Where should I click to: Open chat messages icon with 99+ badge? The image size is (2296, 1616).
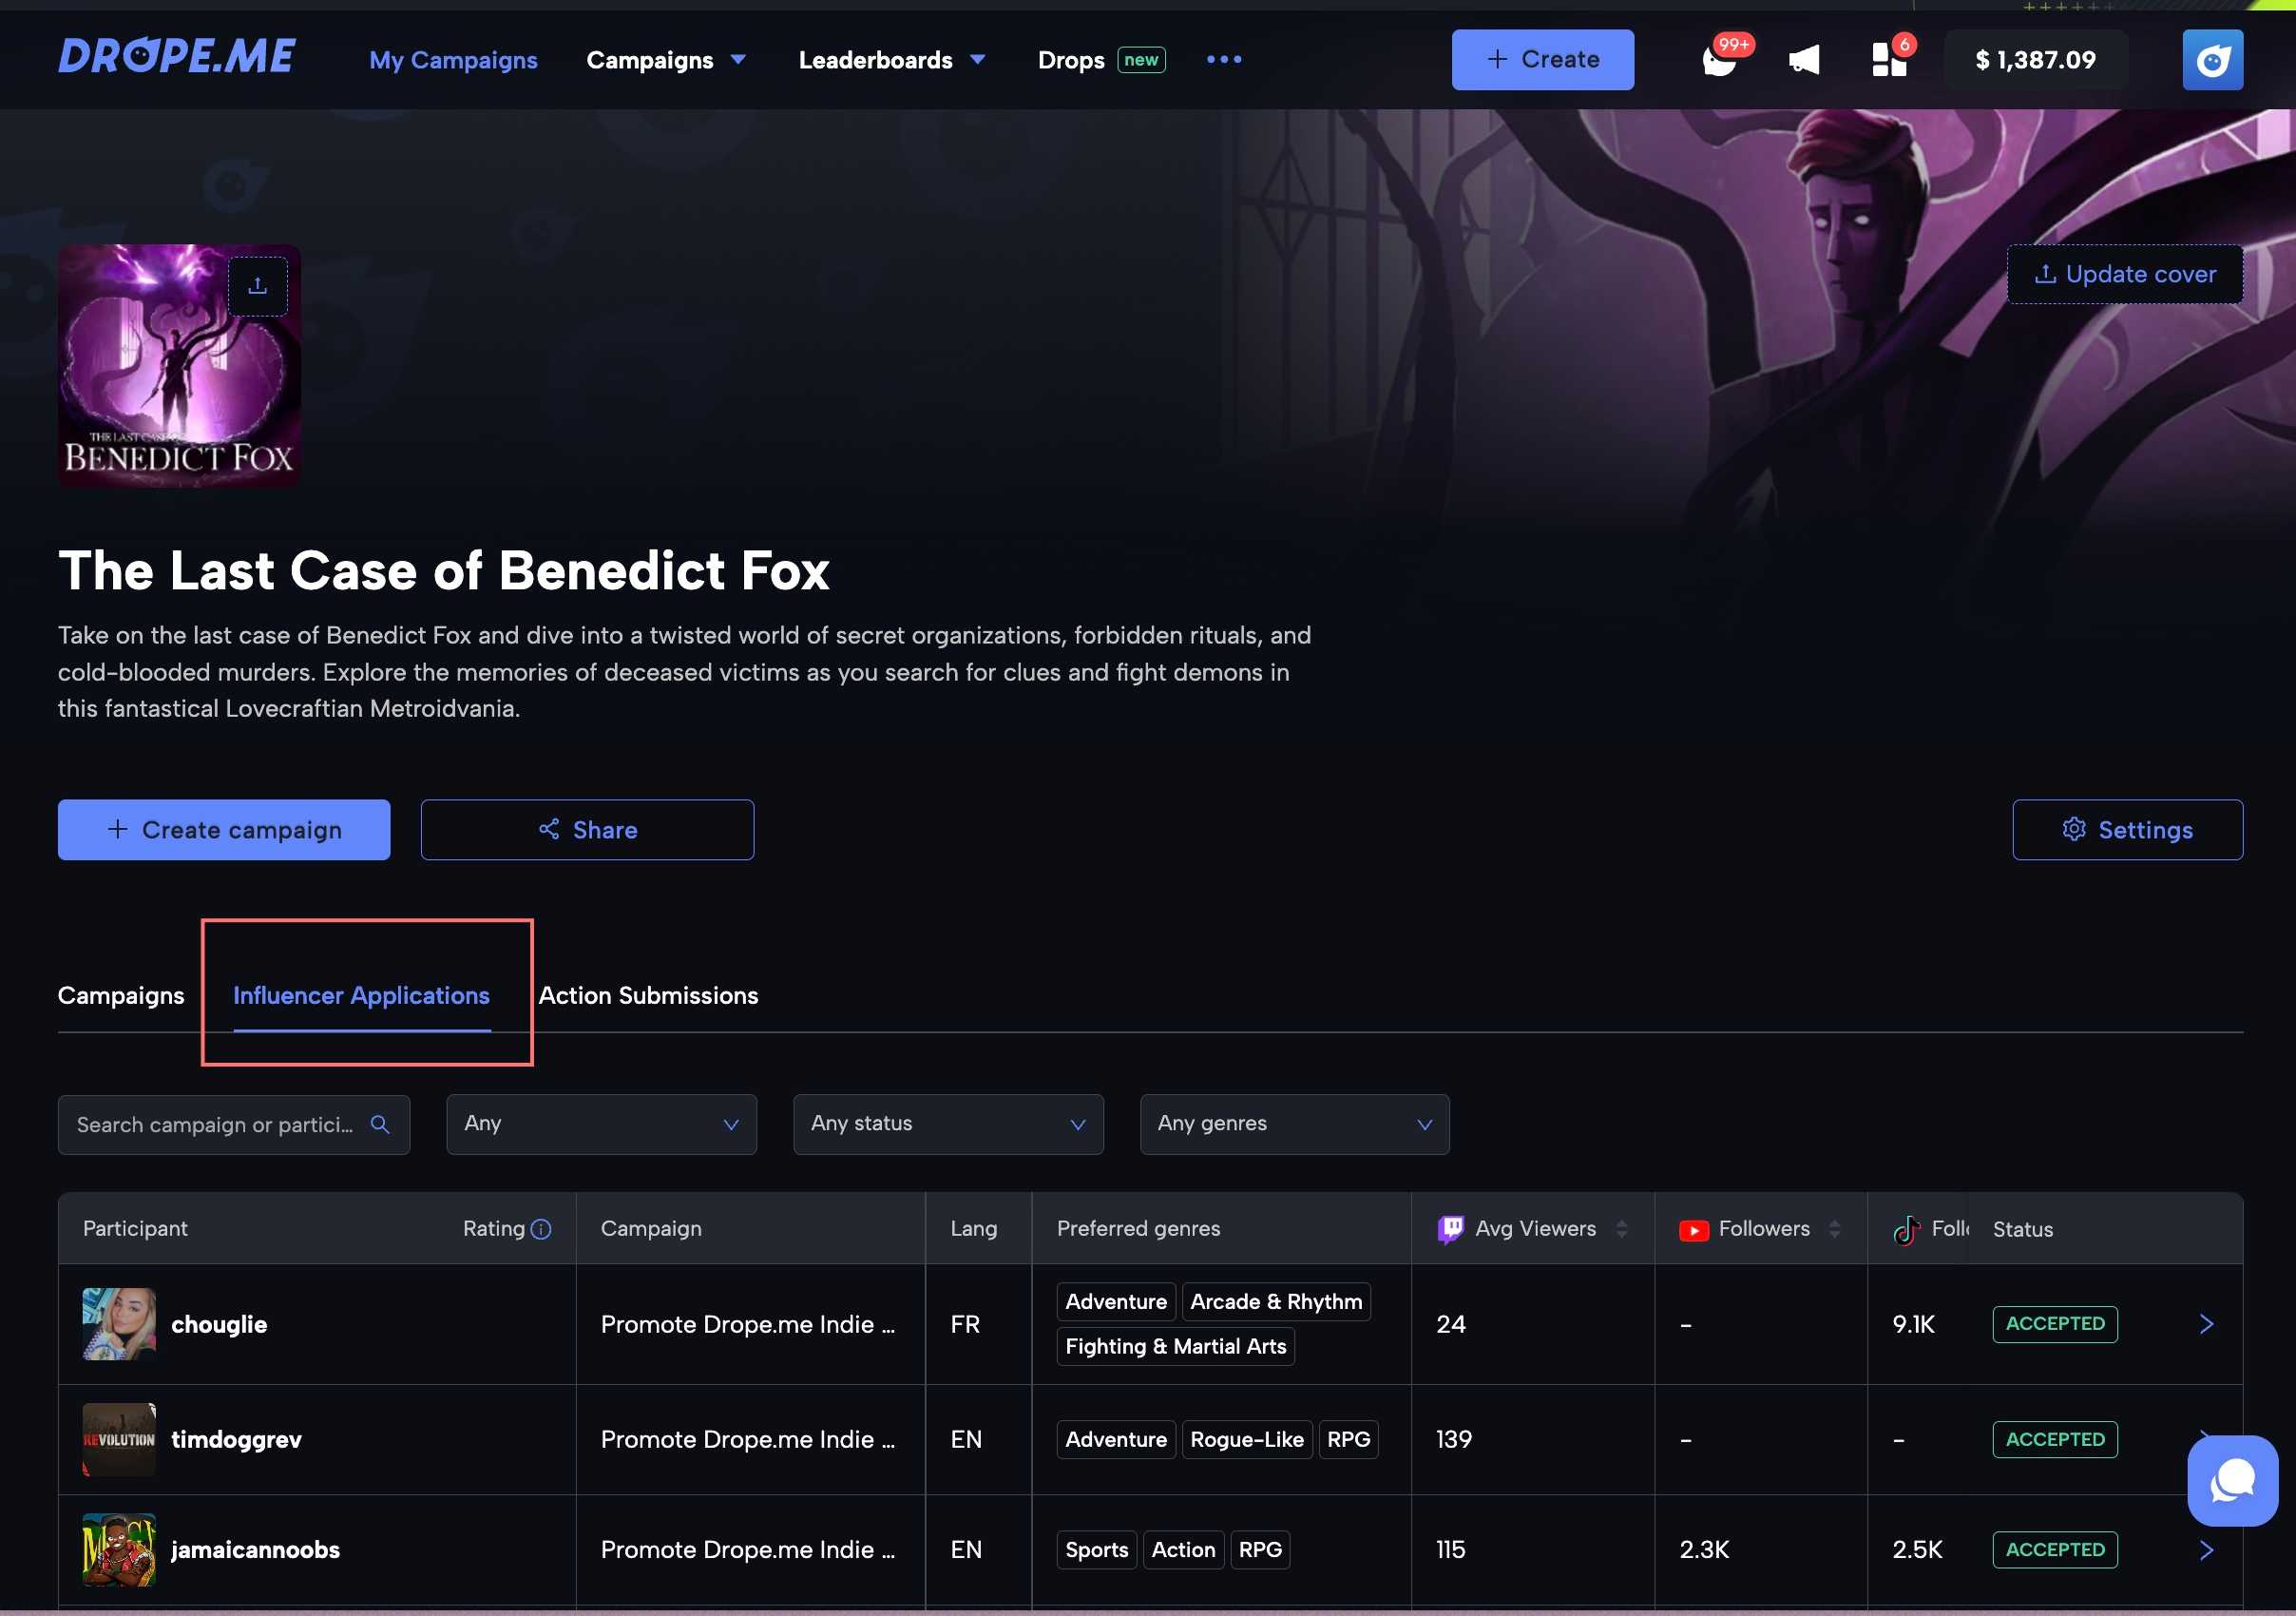1721,60
